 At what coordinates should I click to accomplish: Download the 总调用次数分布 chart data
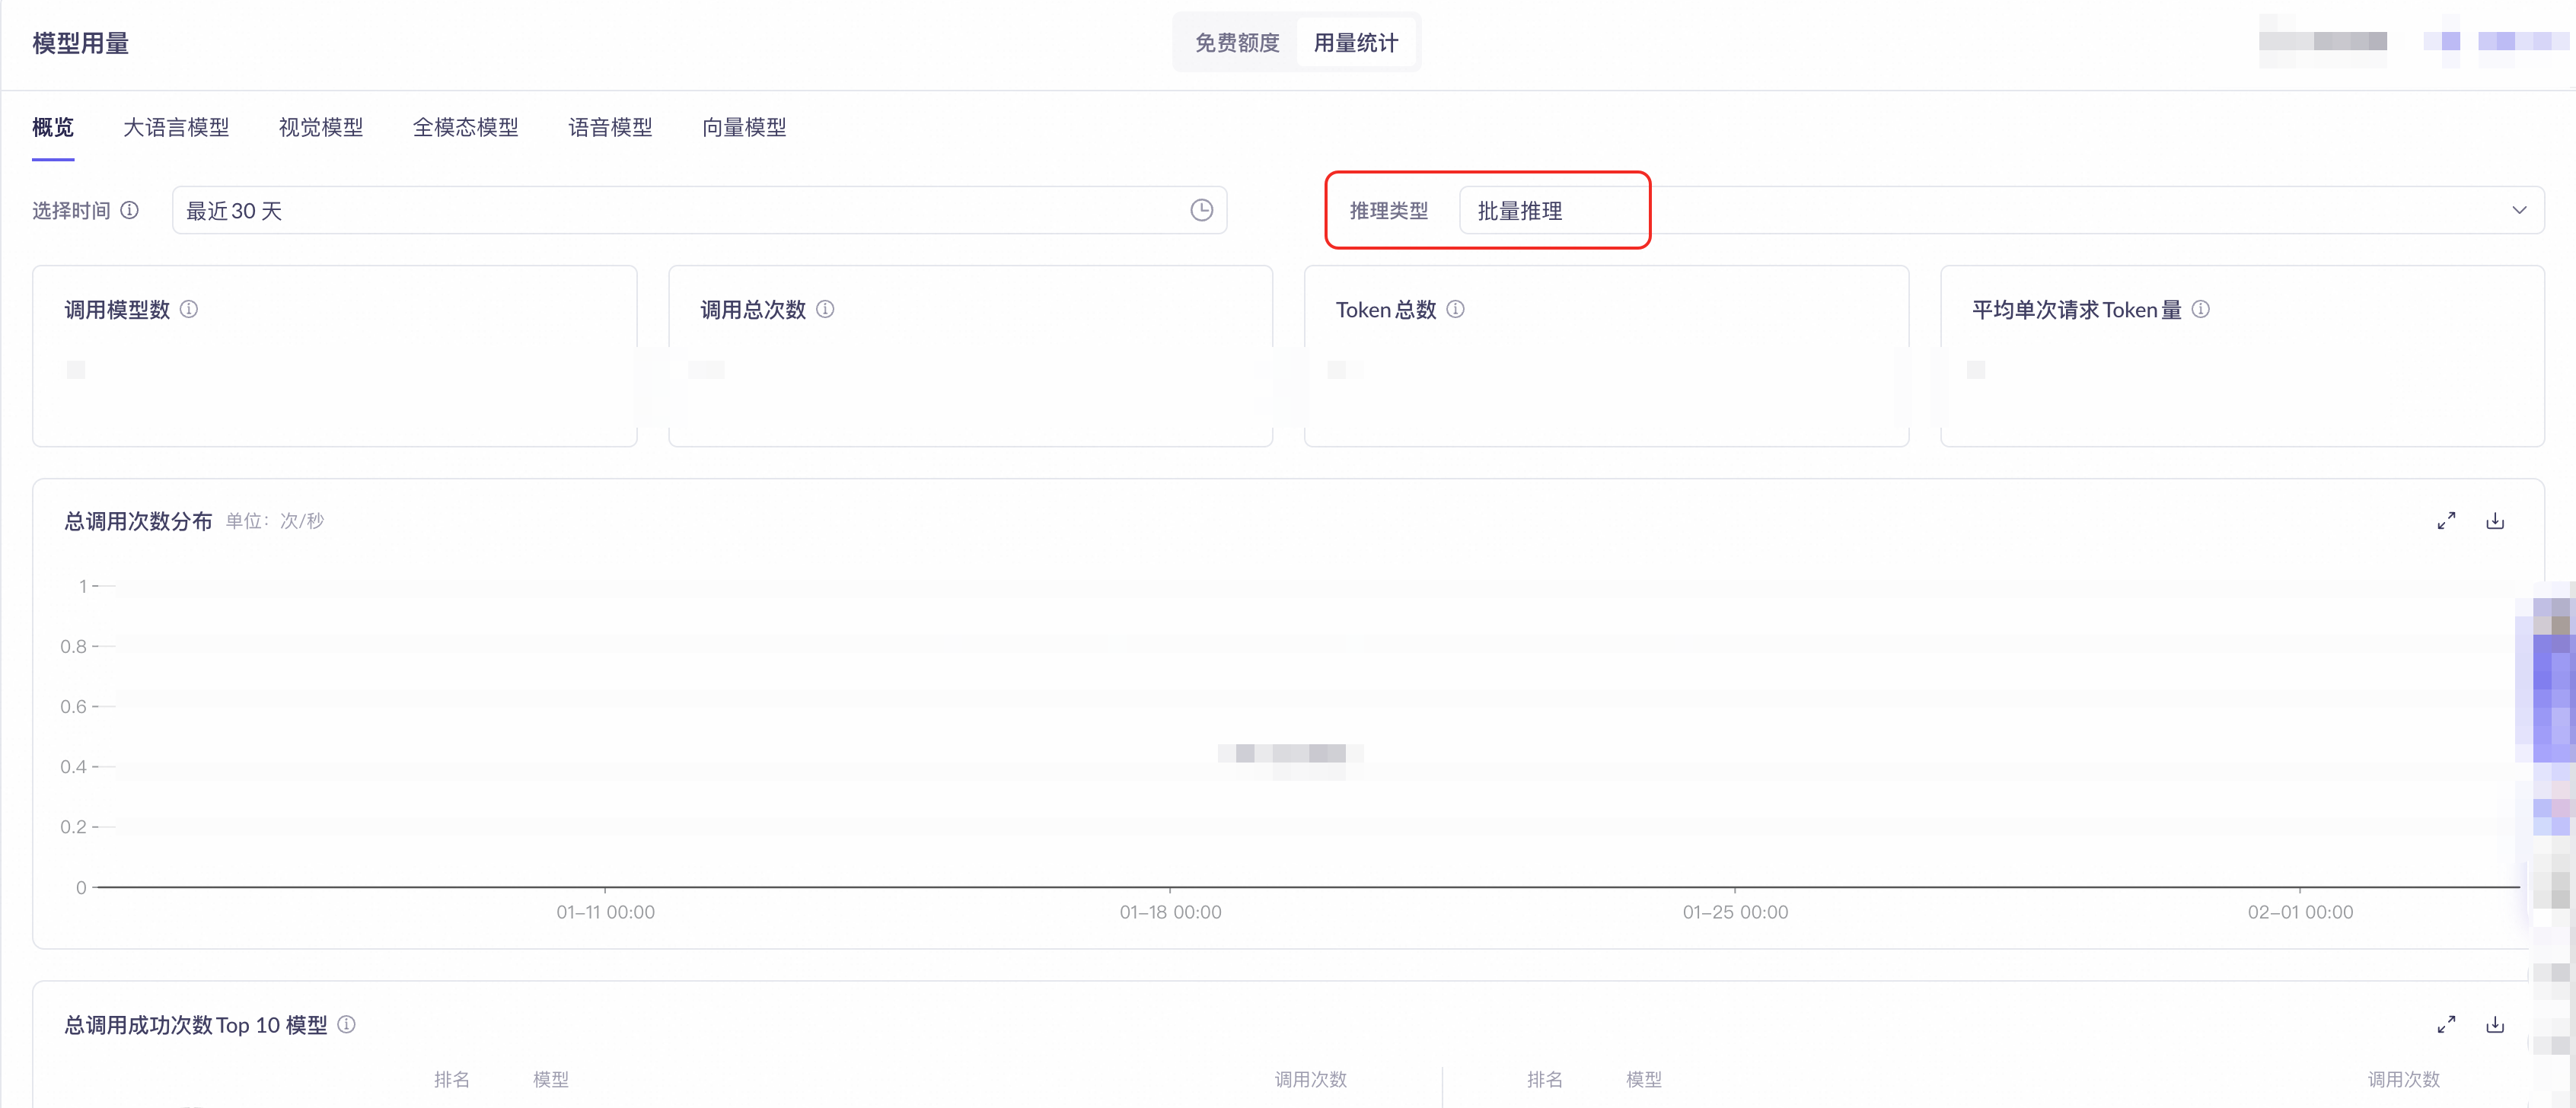coord(2495,521)
